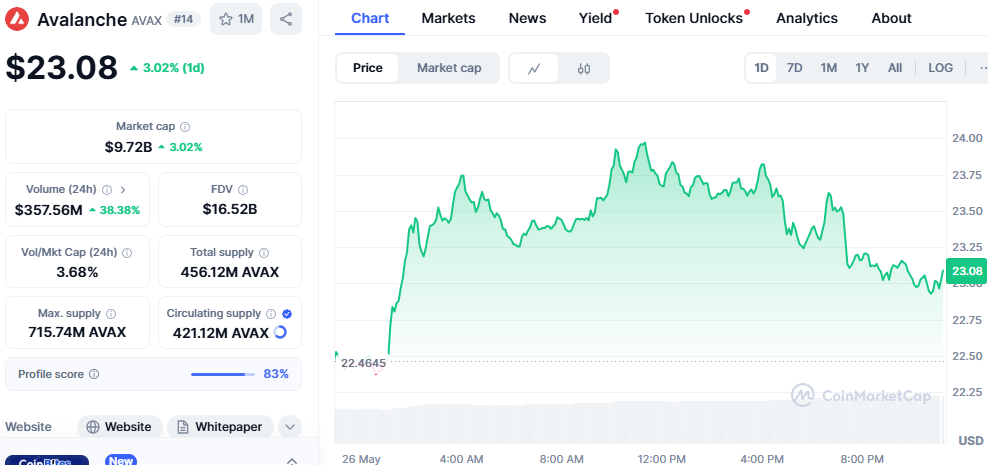
Task: Open Market cap info tooltip icon
Action: pyautogui.click(x=185, y=127)
